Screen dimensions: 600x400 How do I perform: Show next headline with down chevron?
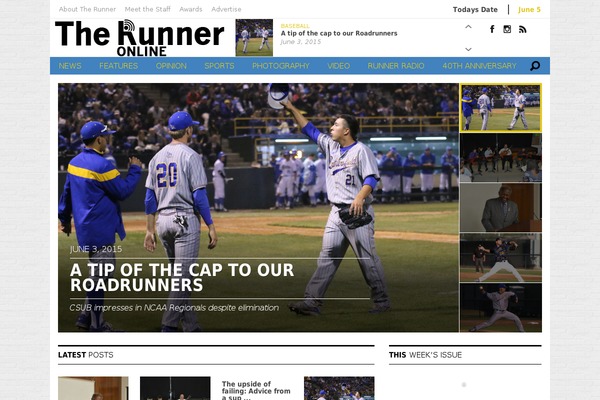coord(468,49)
